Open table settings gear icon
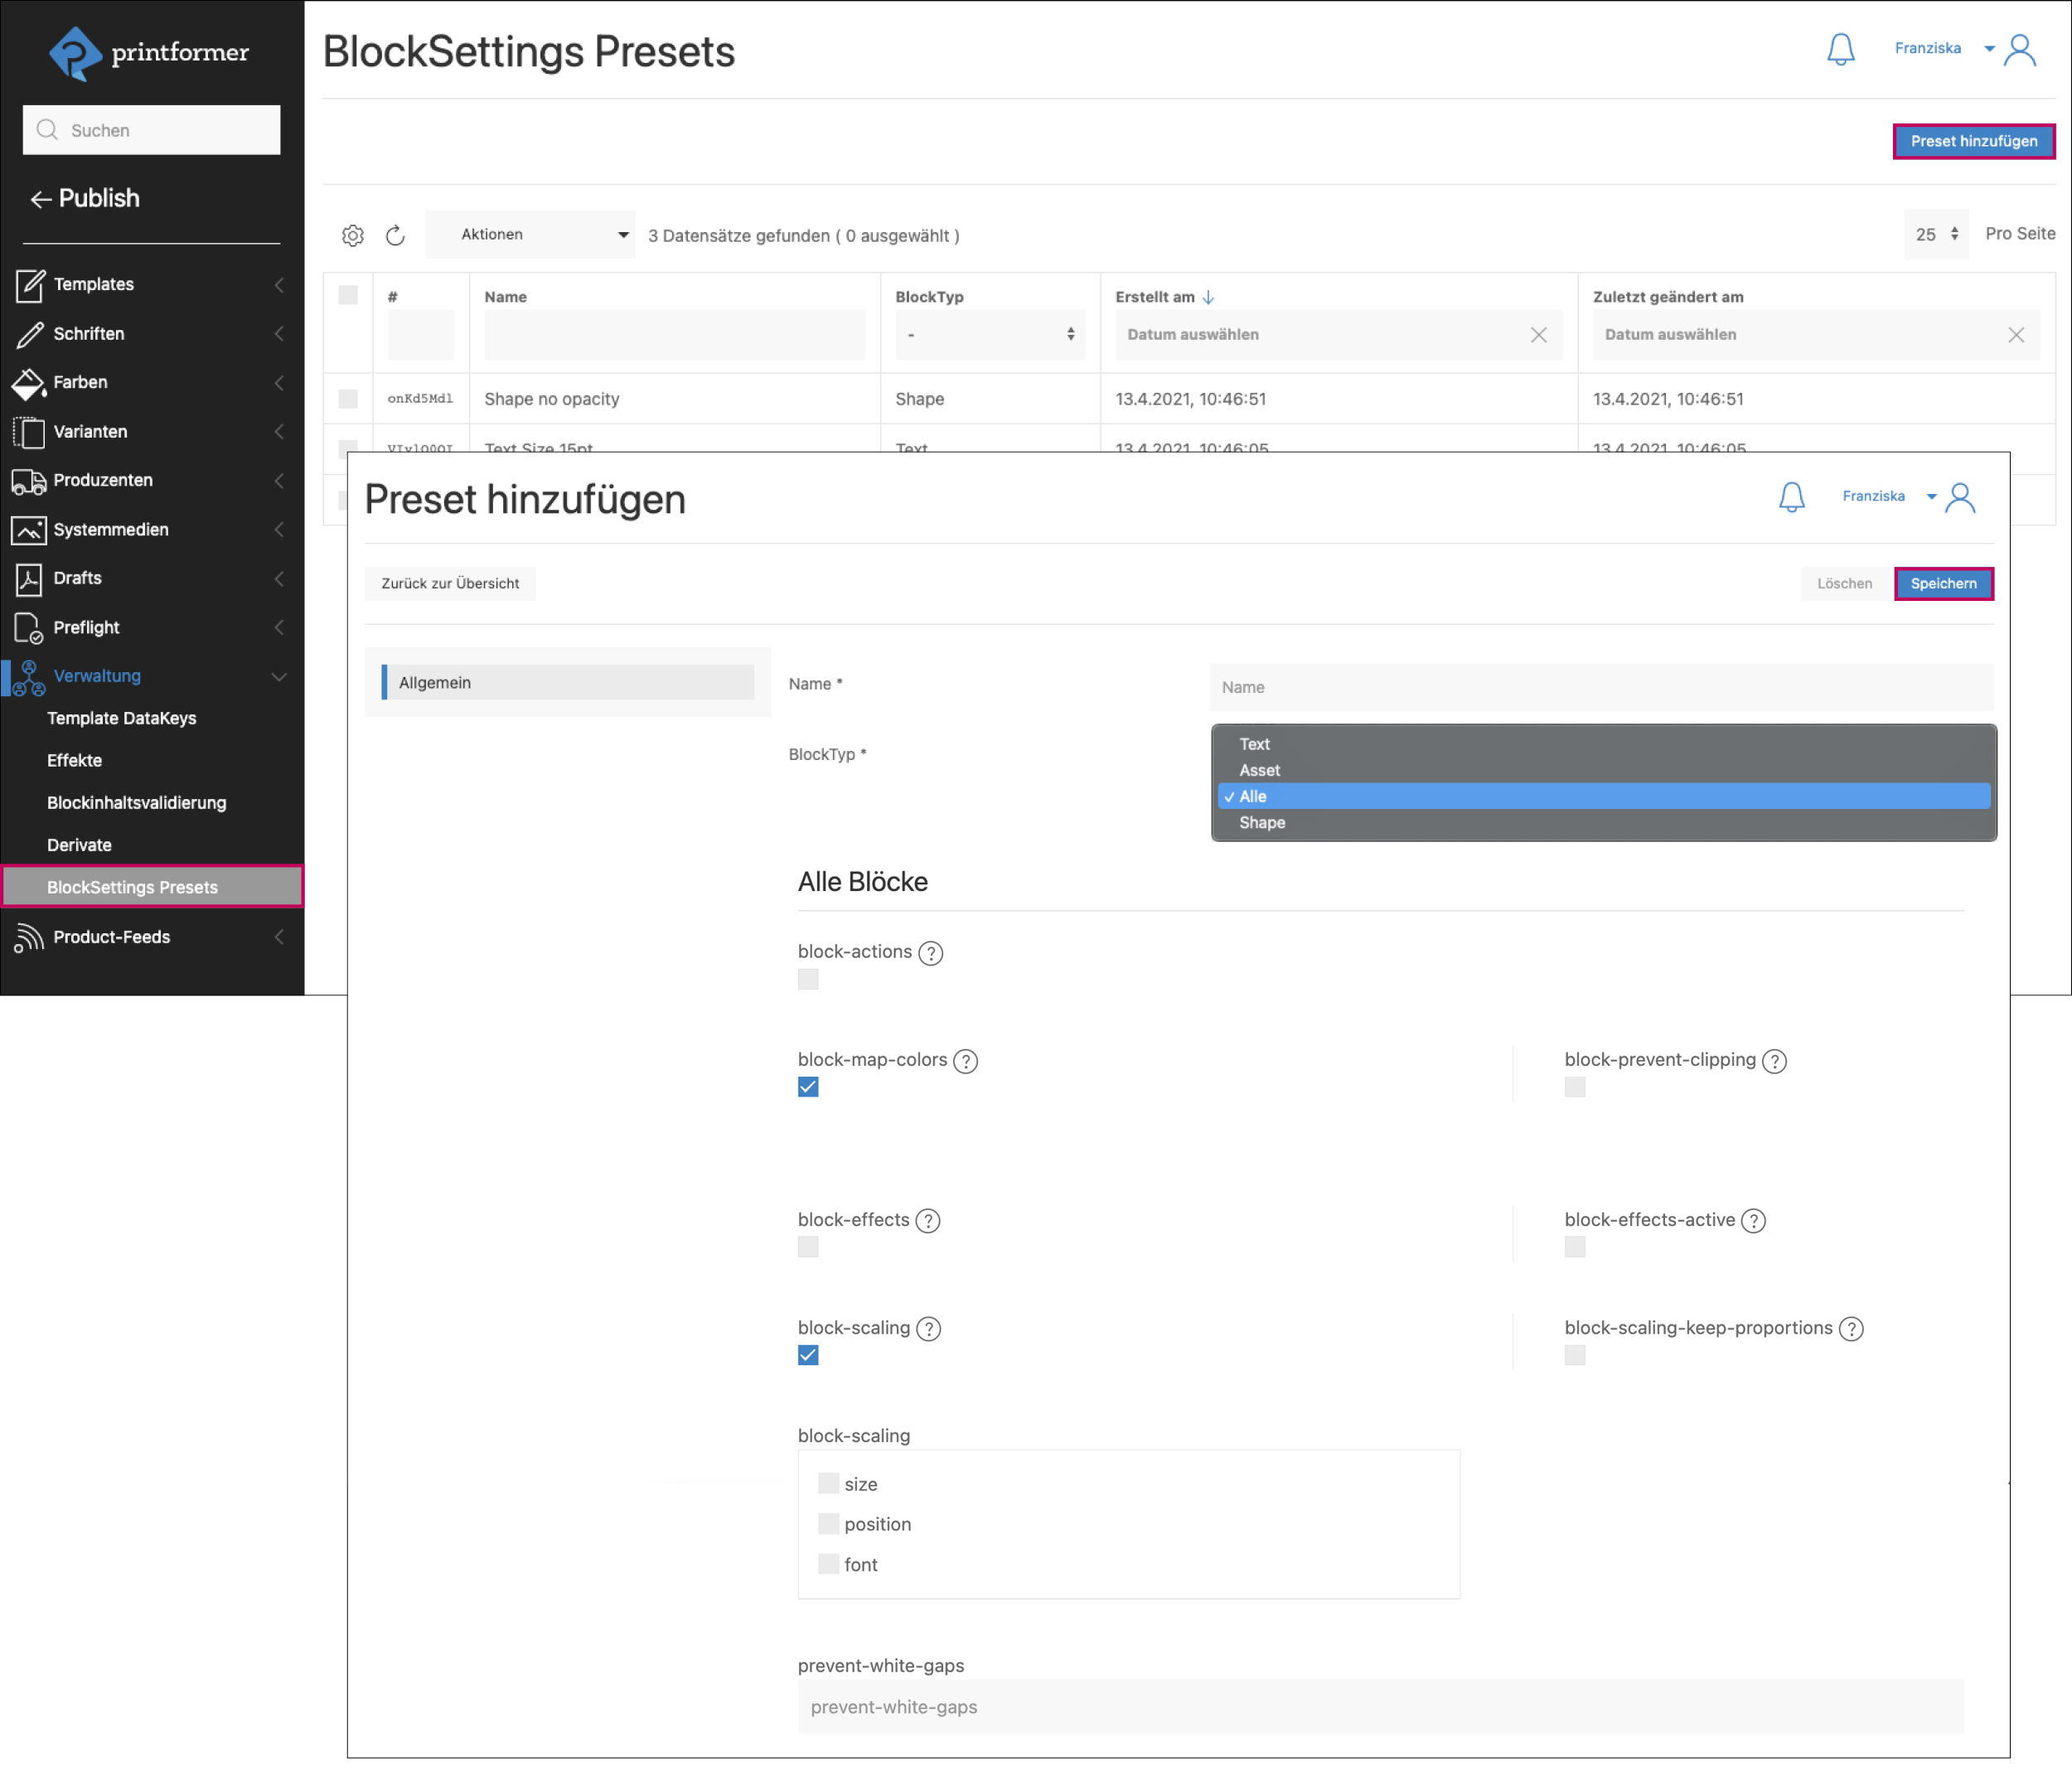The image size is (2072, 1777). [x=353, y=235]
